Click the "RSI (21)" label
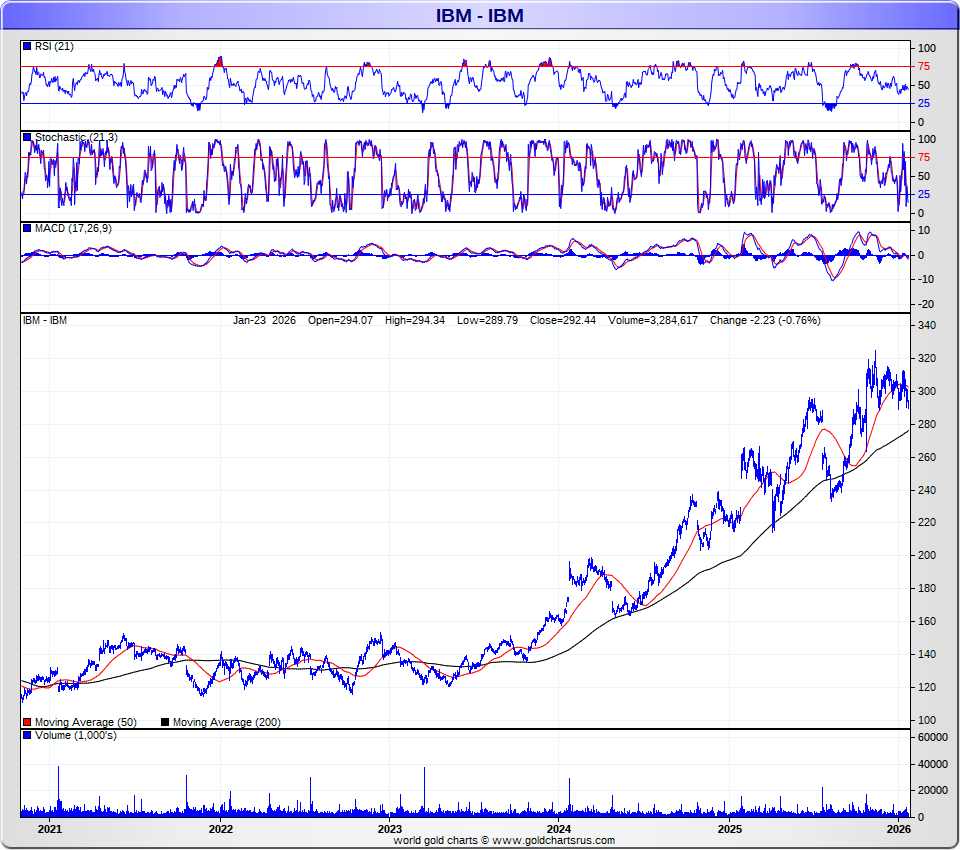This screenshot has height=850, width=960. point(54,47)
